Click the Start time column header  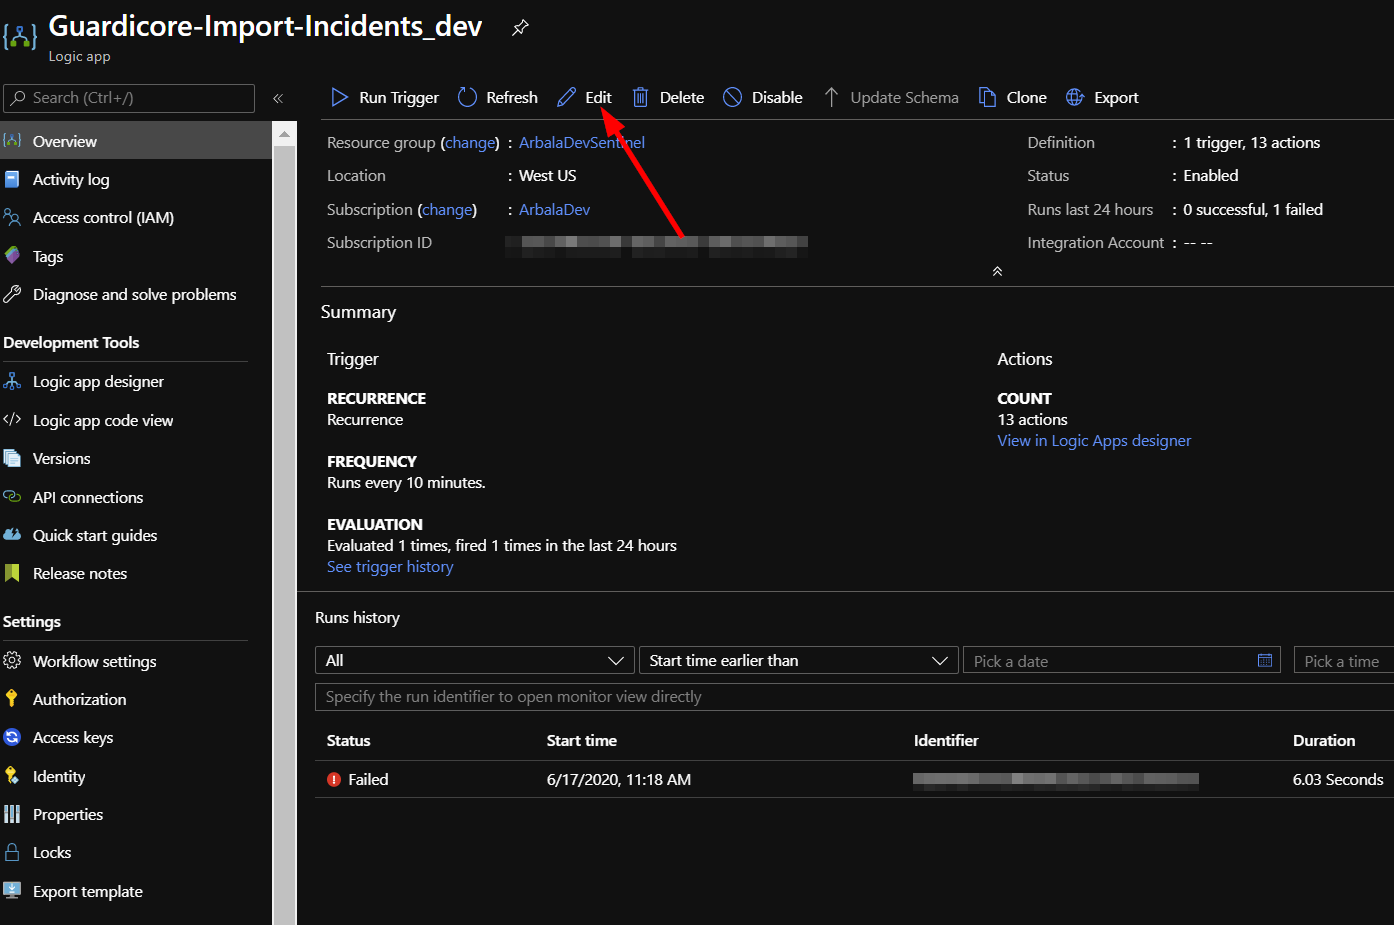click(581, 740)
